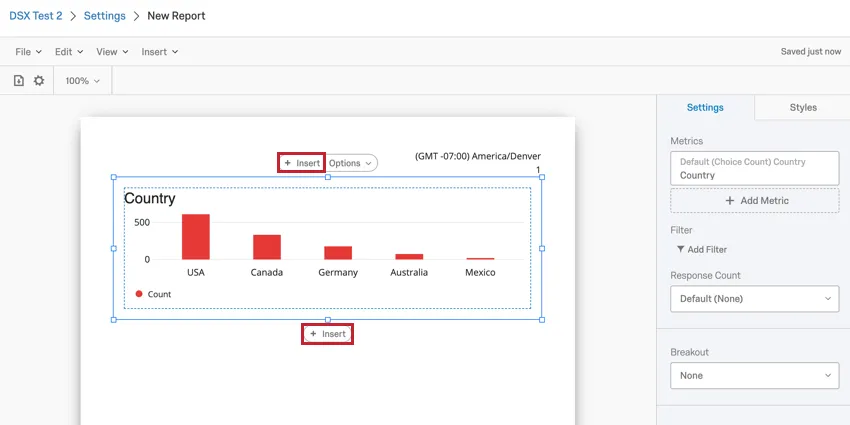This screenshot has width=850, height=425.
Task: Select the Country metric box
Action: [755, 169]
